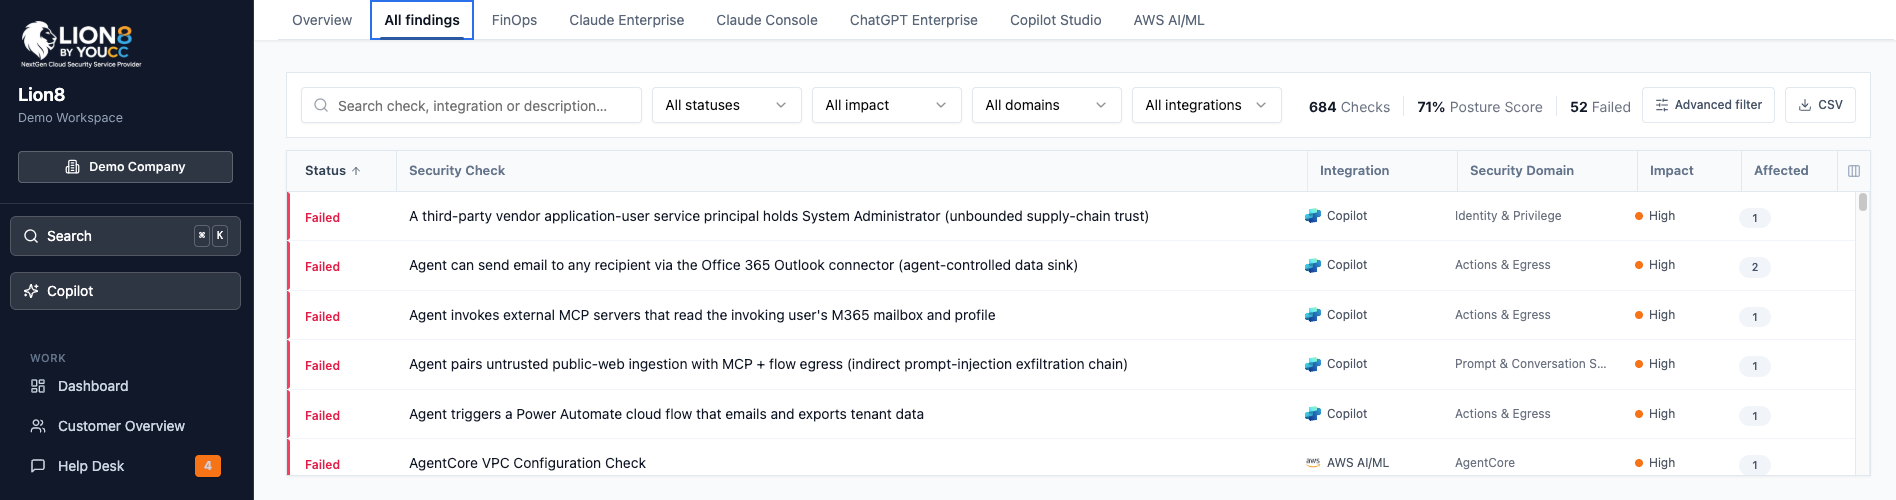Image resolution: width=1896 pixels, height=500 pixels.
Task: Sort by Impact column header
Action: (x=1672, y=171)
